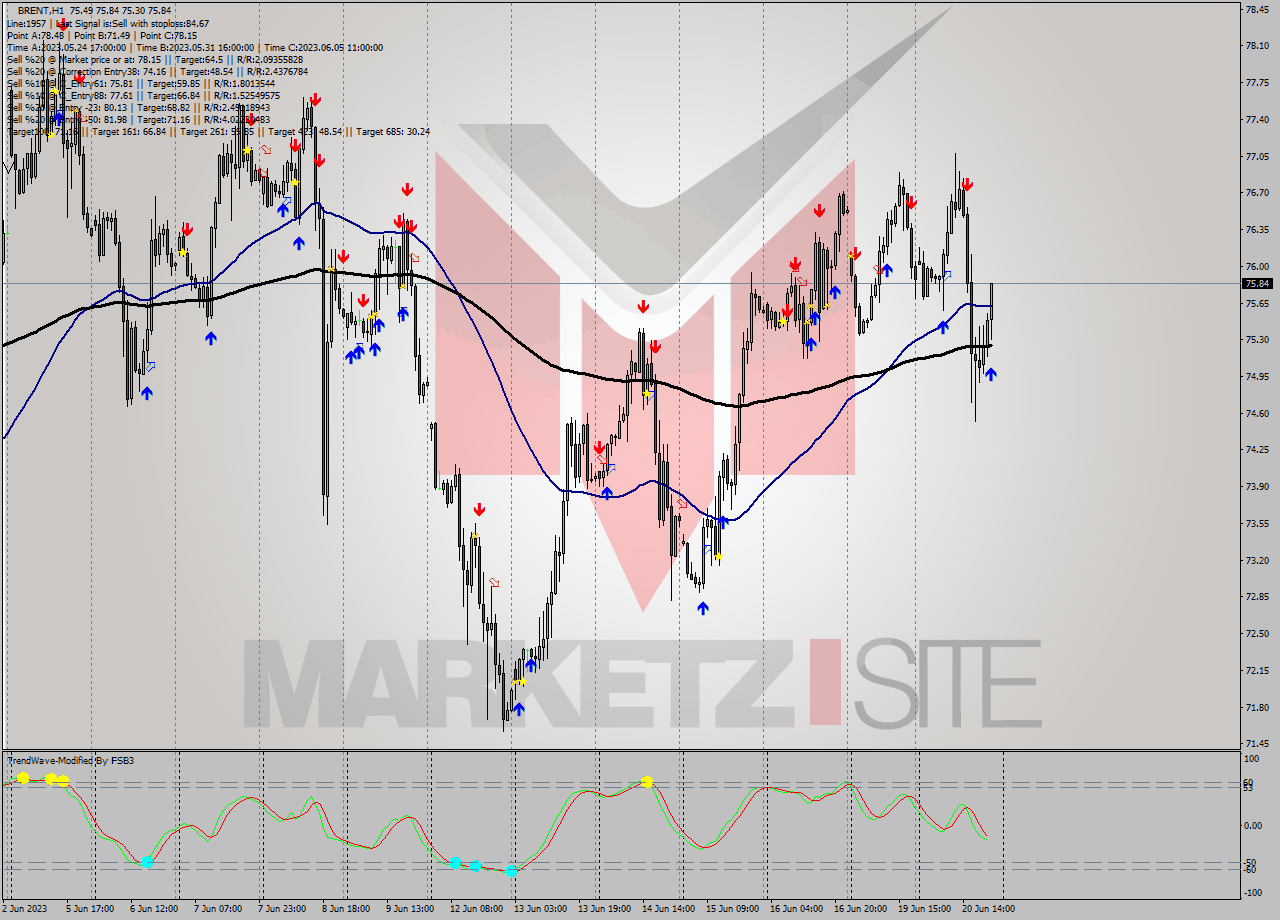Click the 73.20 price scale label
The height and width of the screenshot is (920, 1280).
tap(1257, 560)
